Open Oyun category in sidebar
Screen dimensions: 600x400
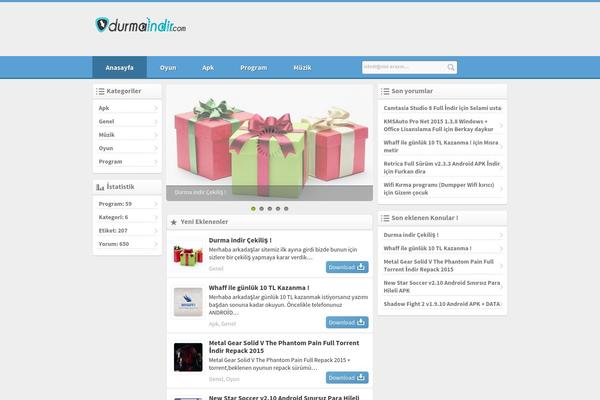127,148
